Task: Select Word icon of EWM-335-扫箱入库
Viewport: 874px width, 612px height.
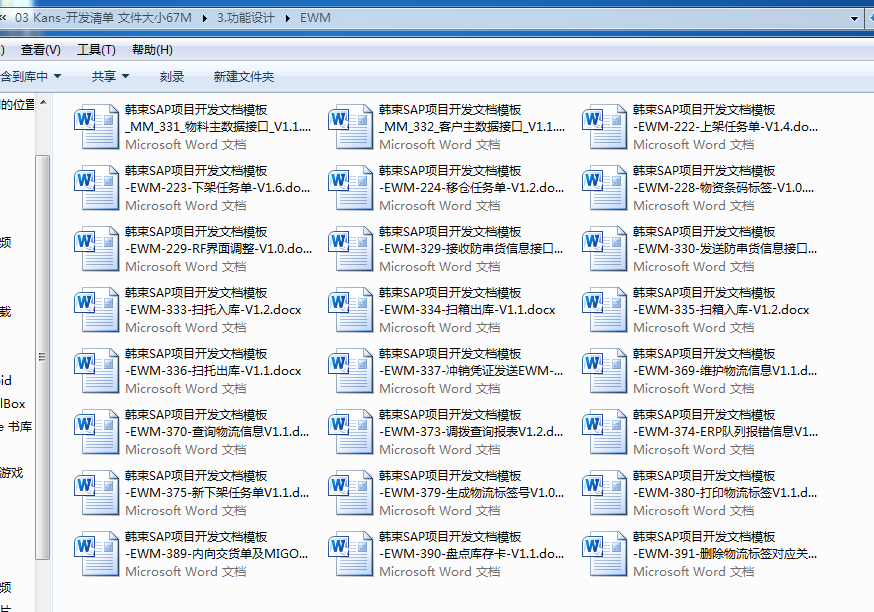Action: point(604,309)
